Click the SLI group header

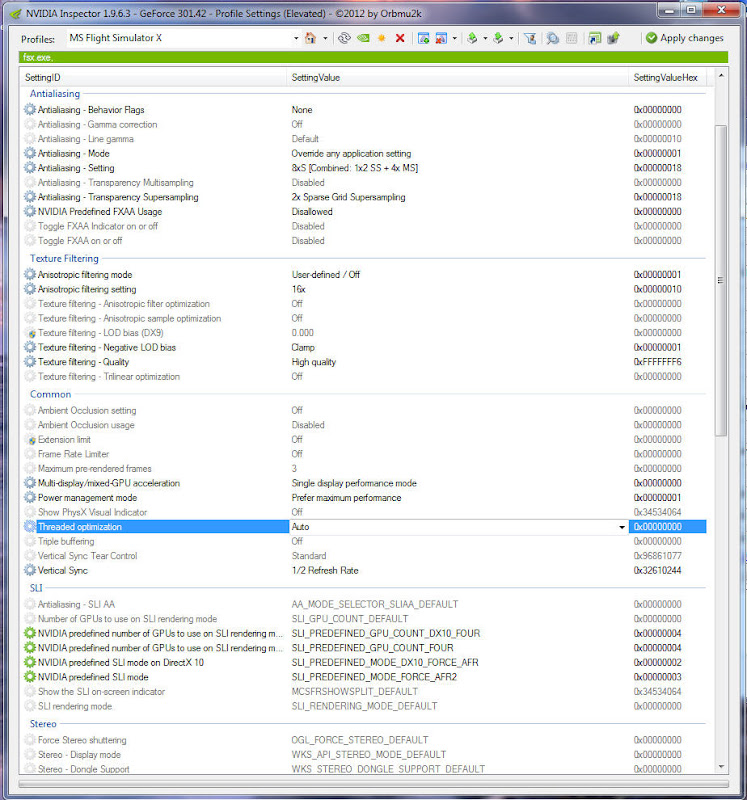coord(36,588)
